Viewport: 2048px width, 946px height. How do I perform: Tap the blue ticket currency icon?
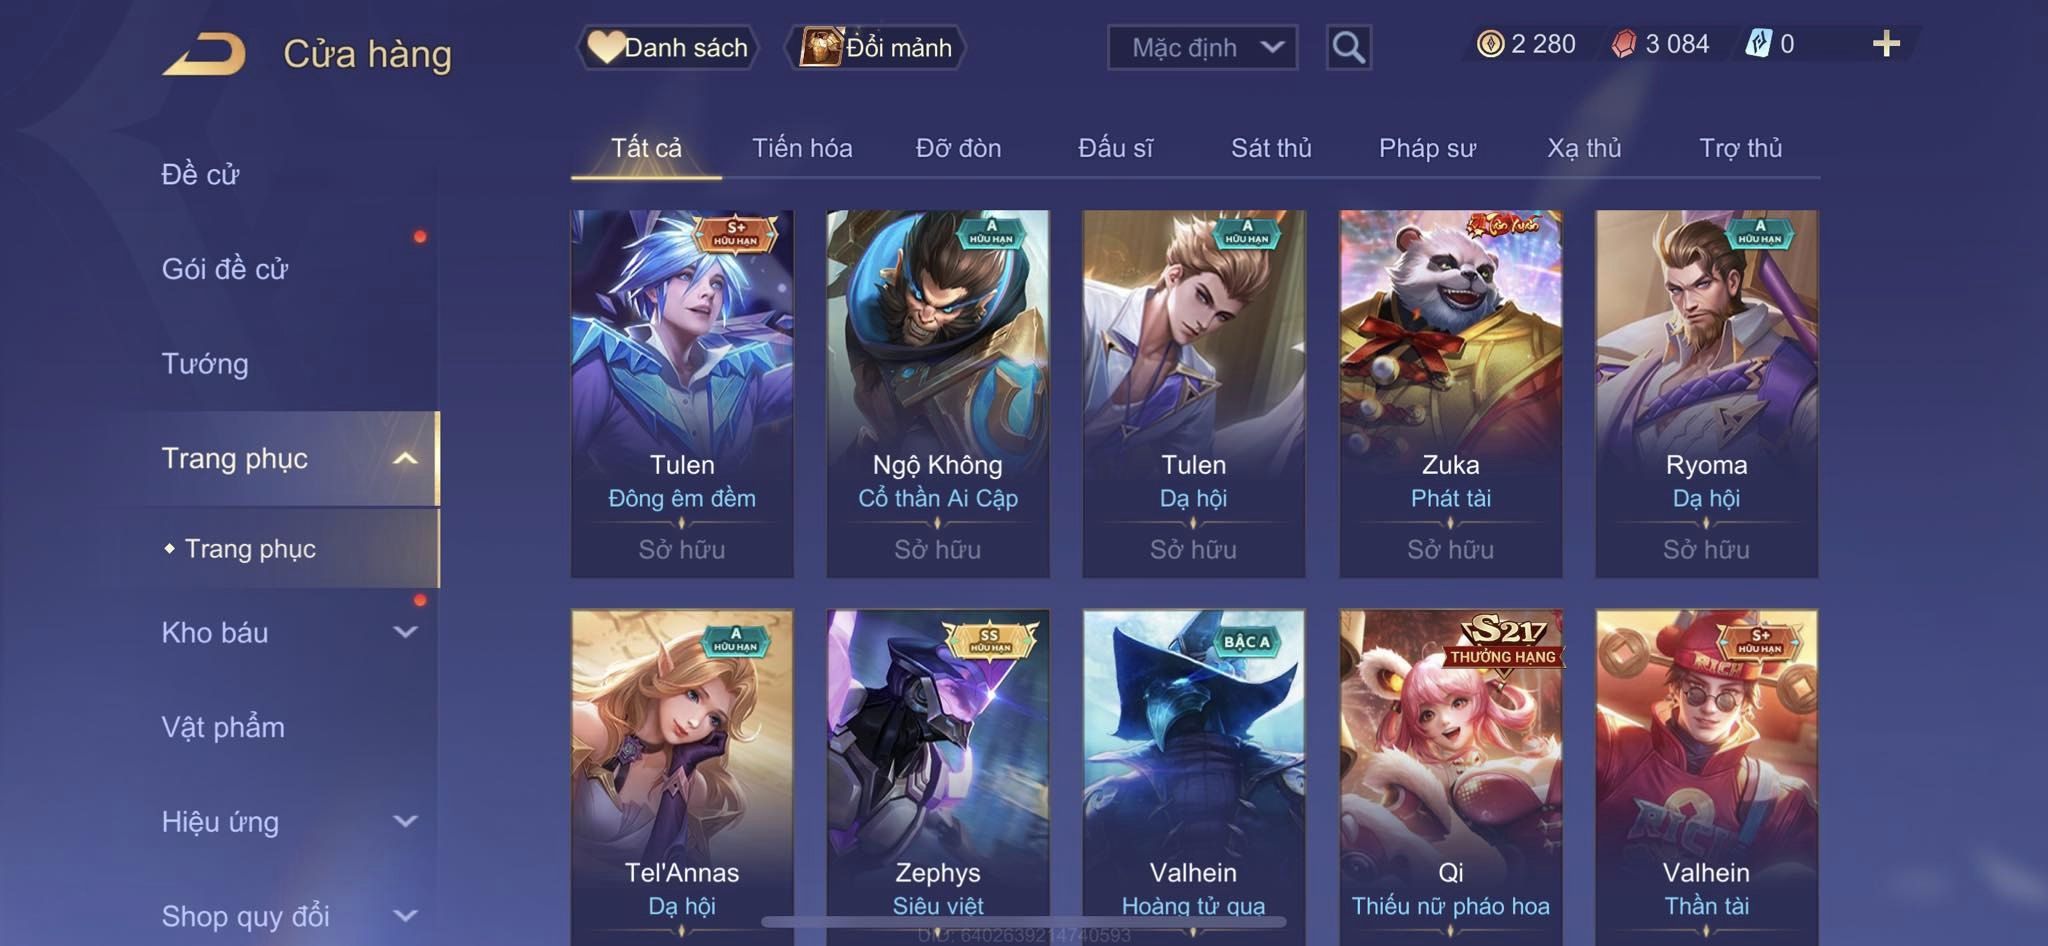1759,44
